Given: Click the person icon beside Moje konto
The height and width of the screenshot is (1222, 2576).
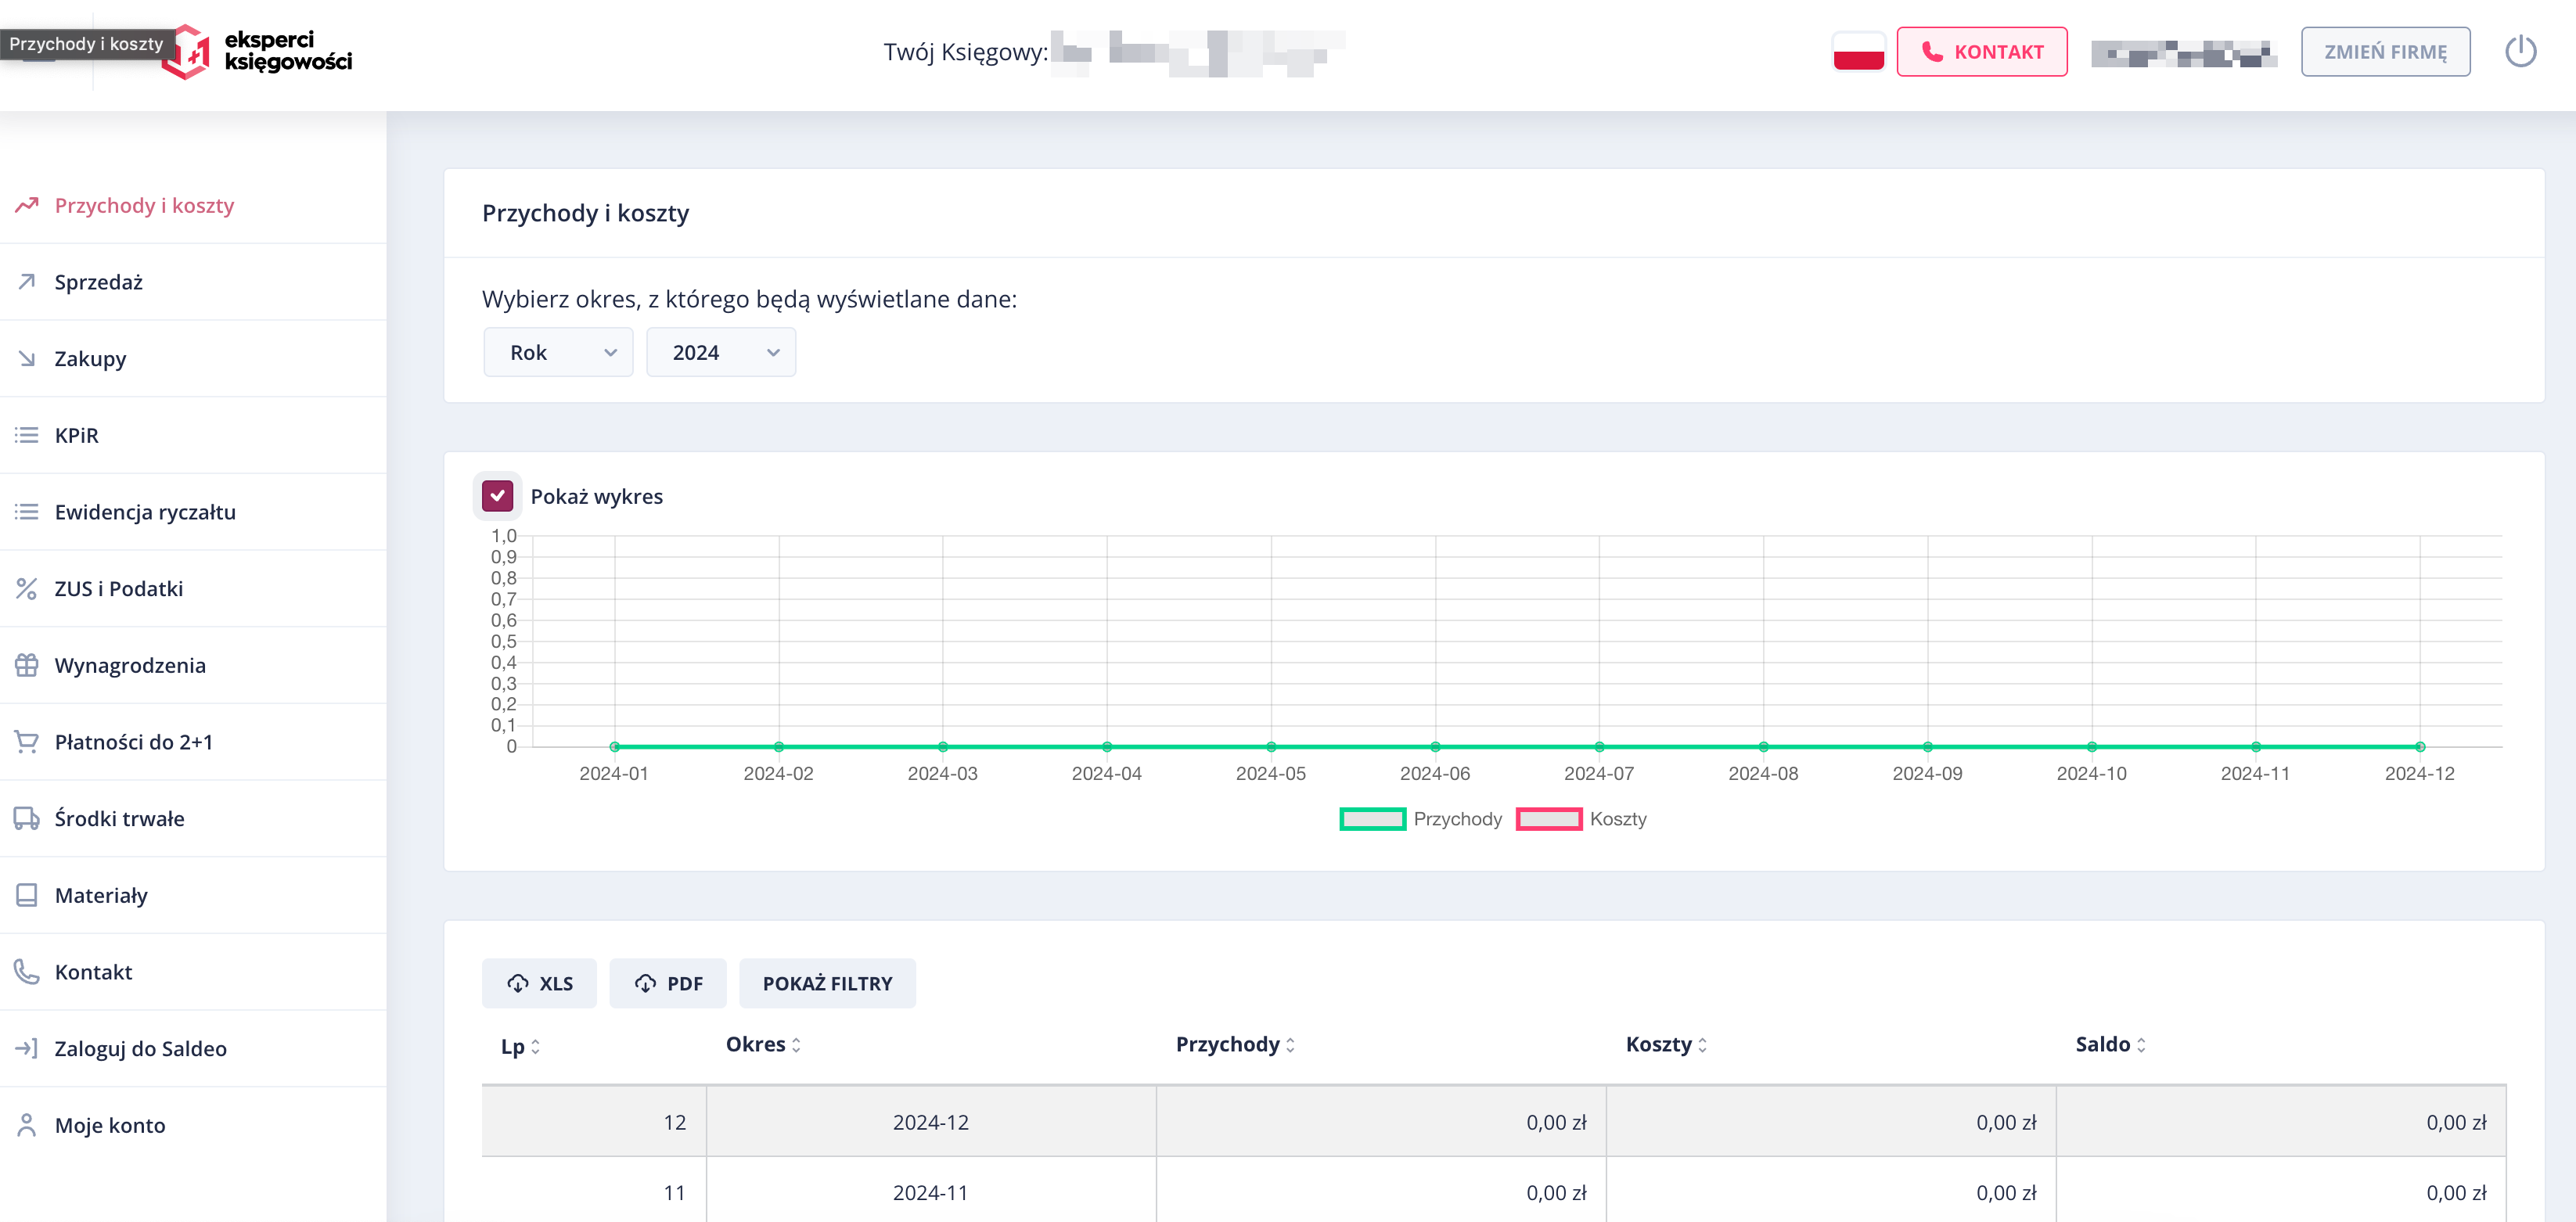Looking at the screenshot, I should [x=27, y=1125].
